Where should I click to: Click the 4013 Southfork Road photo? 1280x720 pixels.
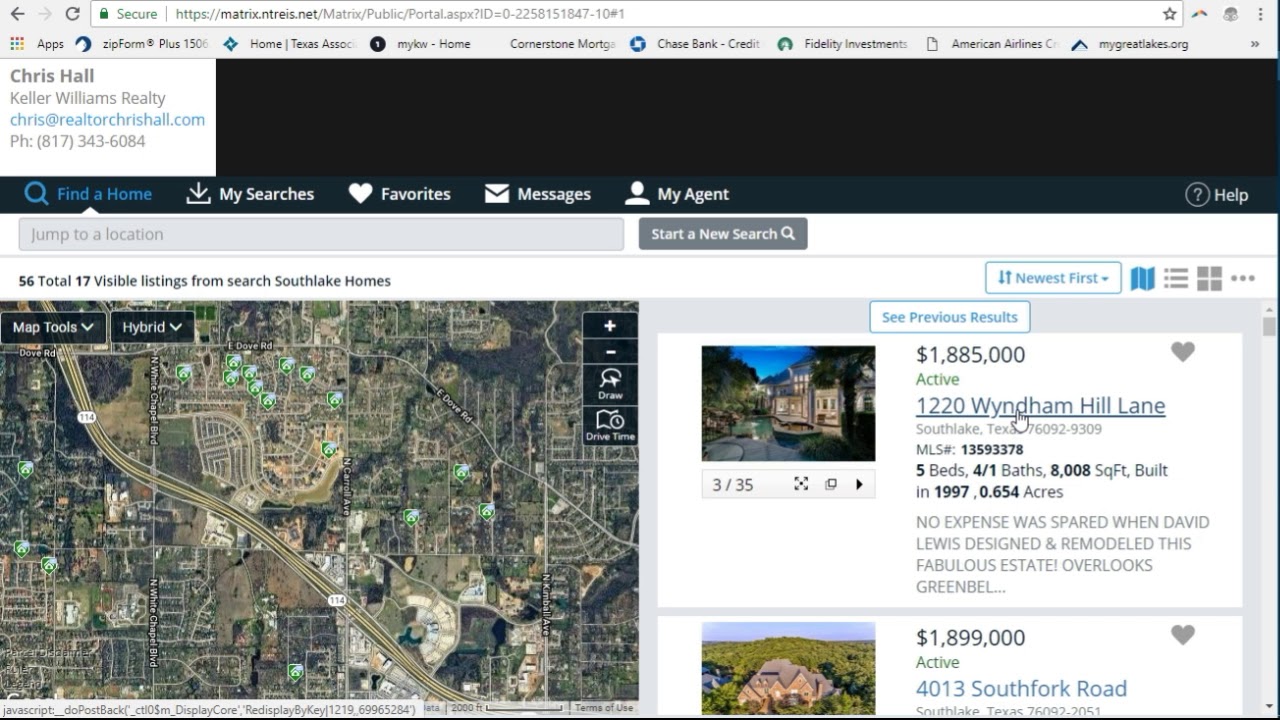pyautogui.click(x=788, y=668)
